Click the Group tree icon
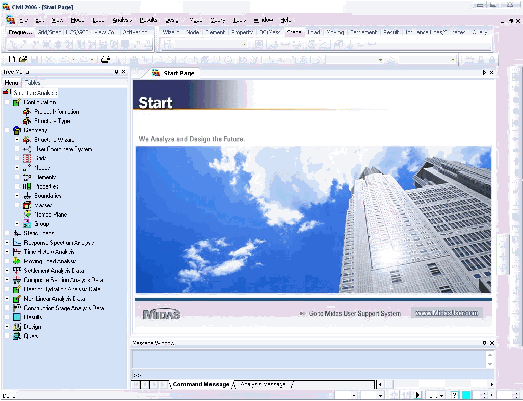 [27, 224]
